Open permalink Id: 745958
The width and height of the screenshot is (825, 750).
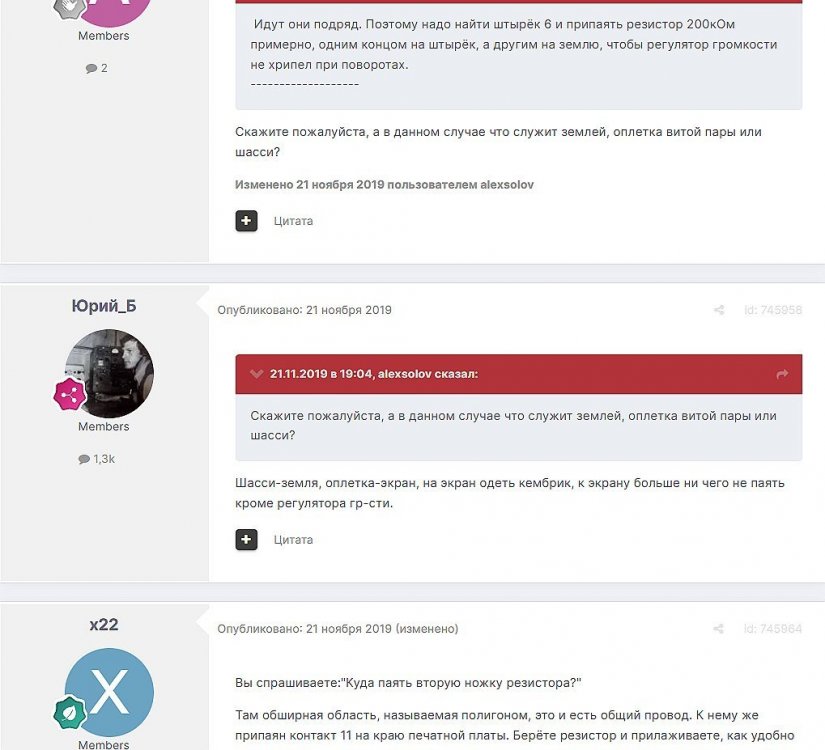click(773, 310)
